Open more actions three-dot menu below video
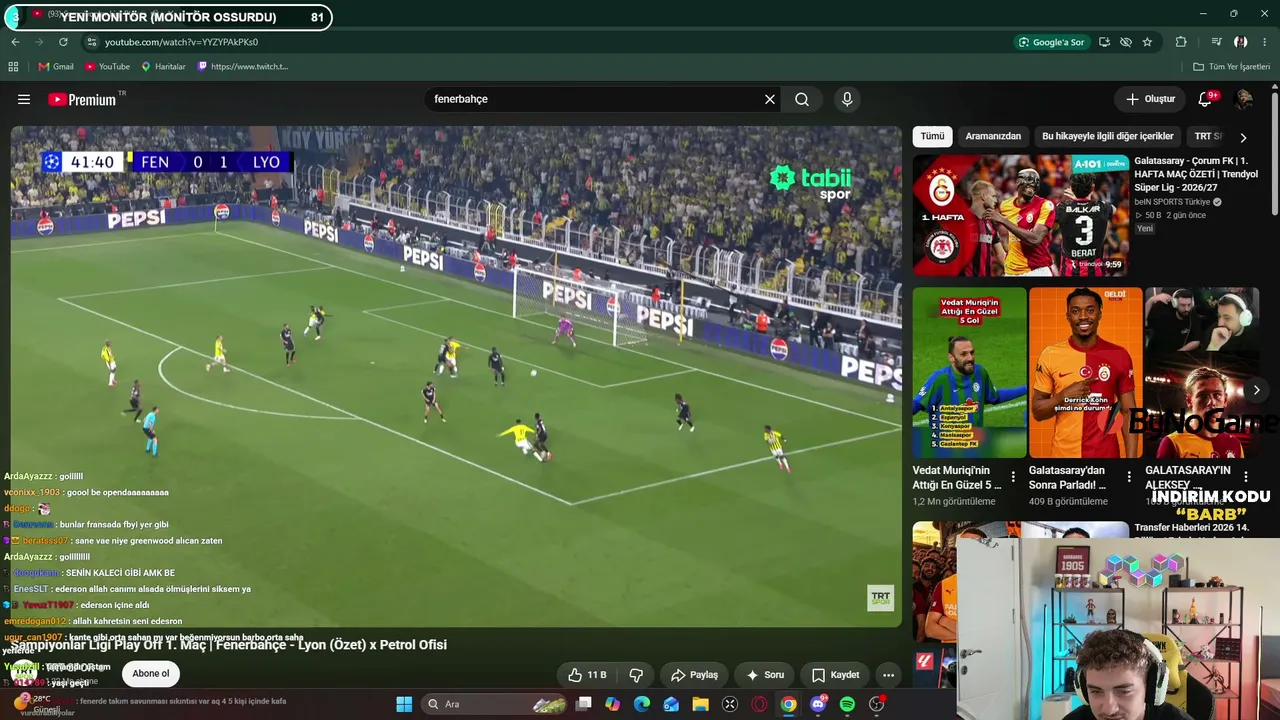Image resolution: width=1280 pixels, height=720 pixels. (888, 675)
